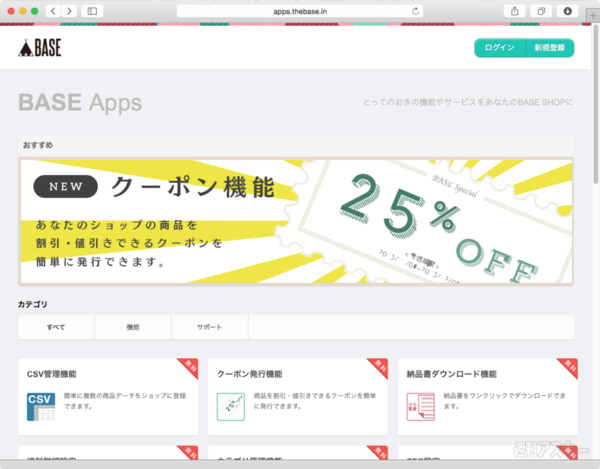Go back with Safari back arrow

tap(53, 11)
